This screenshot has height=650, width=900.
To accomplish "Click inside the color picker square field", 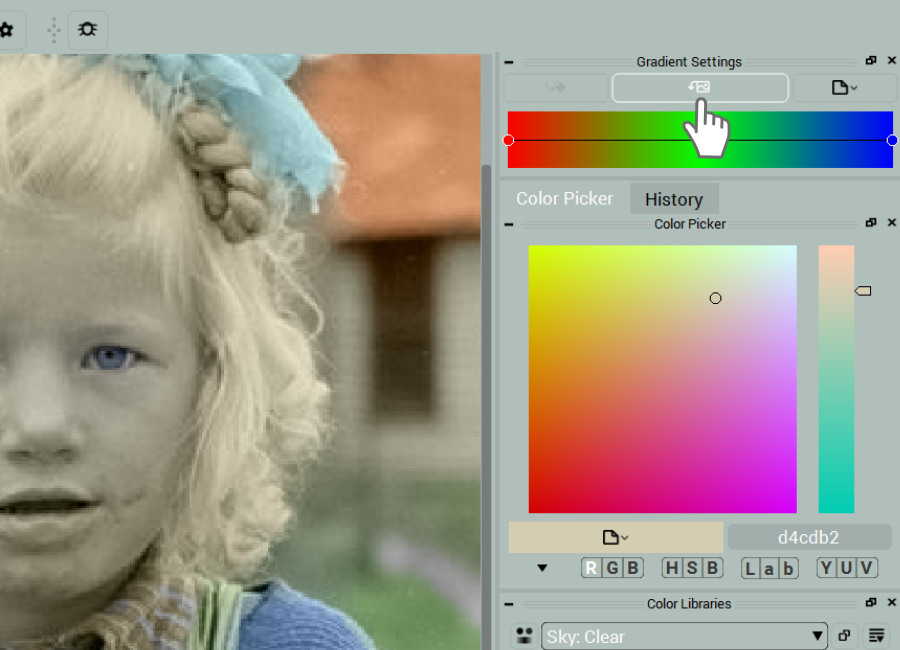I will pyautogui.click(x=662, y=379).
